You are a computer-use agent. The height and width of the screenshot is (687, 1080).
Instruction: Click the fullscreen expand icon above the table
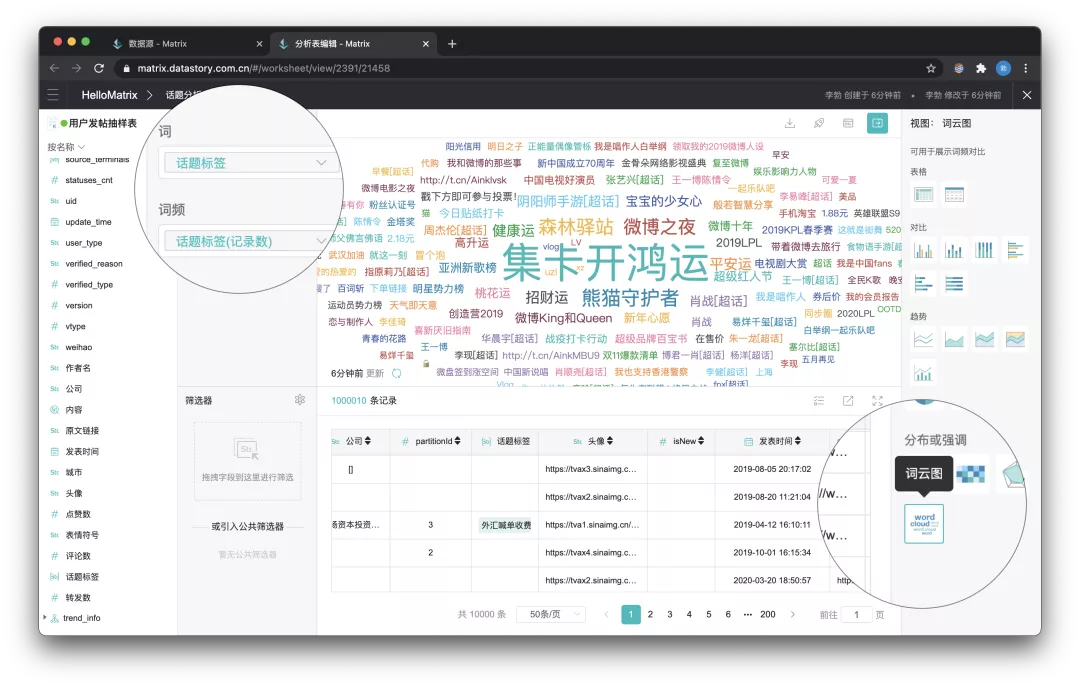click(877, 400)
